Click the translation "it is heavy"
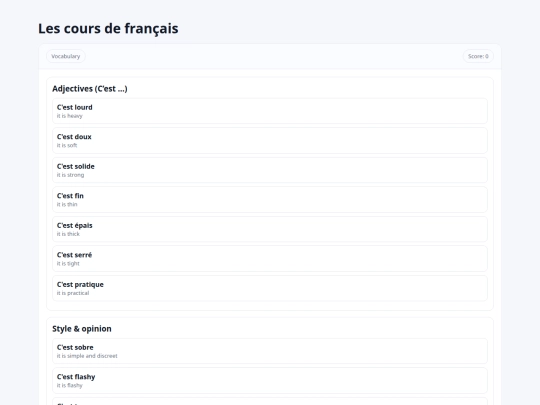The image size is (540, 405). point(70,116)
